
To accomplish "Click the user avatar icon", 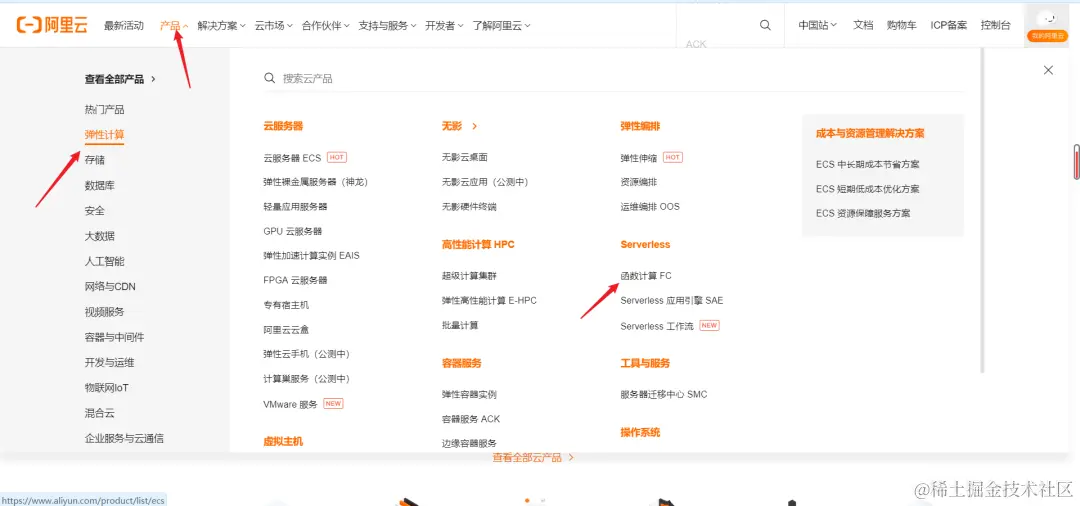I will tap(1047, 18).
